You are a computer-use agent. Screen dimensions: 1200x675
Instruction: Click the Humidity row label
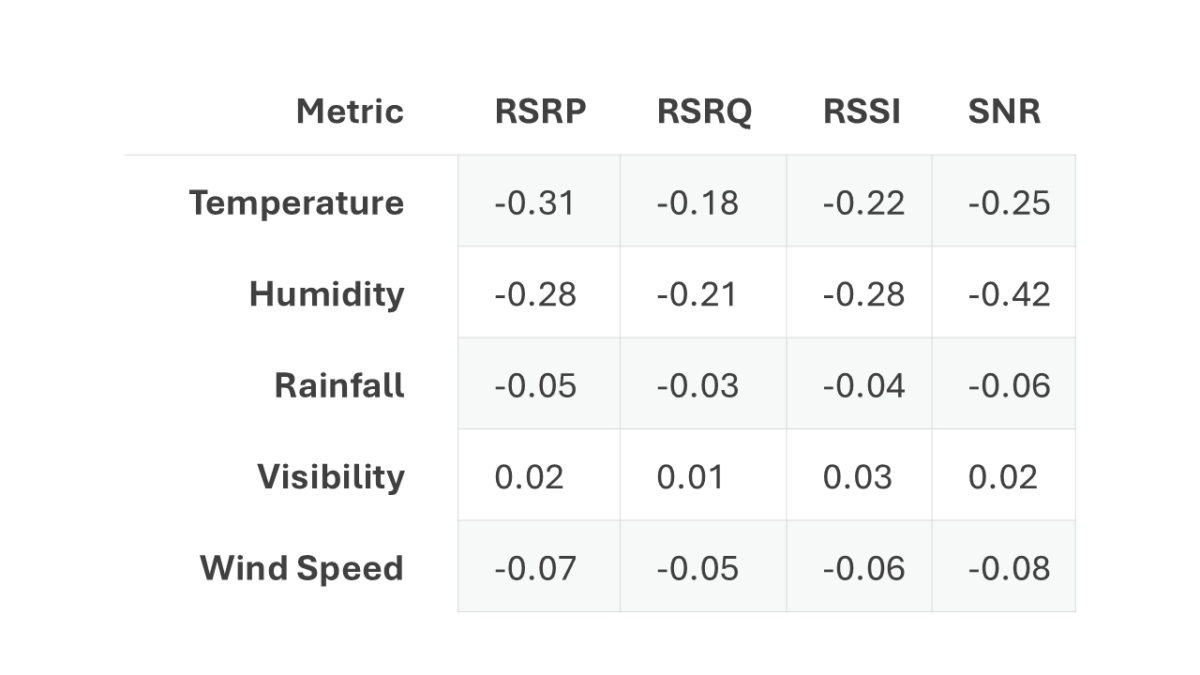click(x=327, y=294)
